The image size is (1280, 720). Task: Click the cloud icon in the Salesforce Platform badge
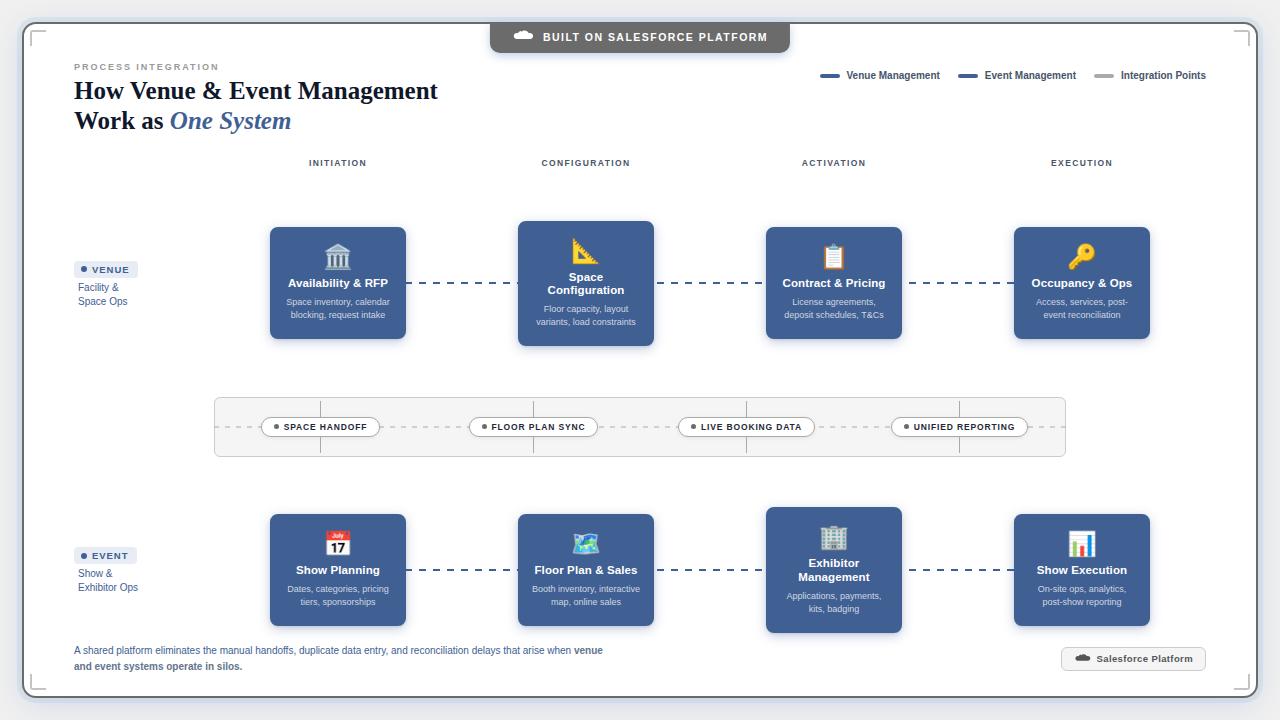(x=1082, y=658)
